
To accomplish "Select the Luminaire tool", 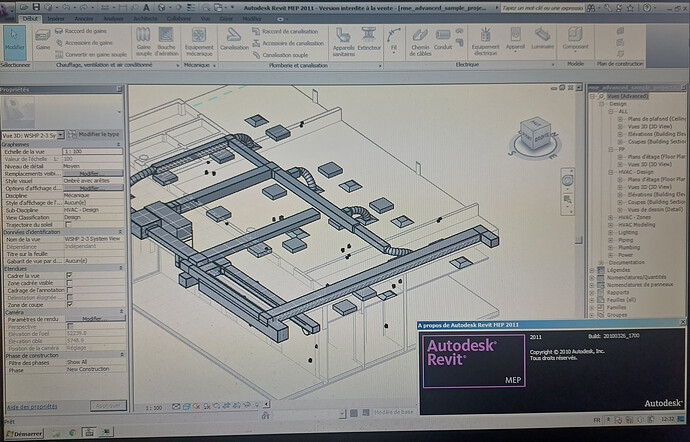I will (x=542, y=39).
